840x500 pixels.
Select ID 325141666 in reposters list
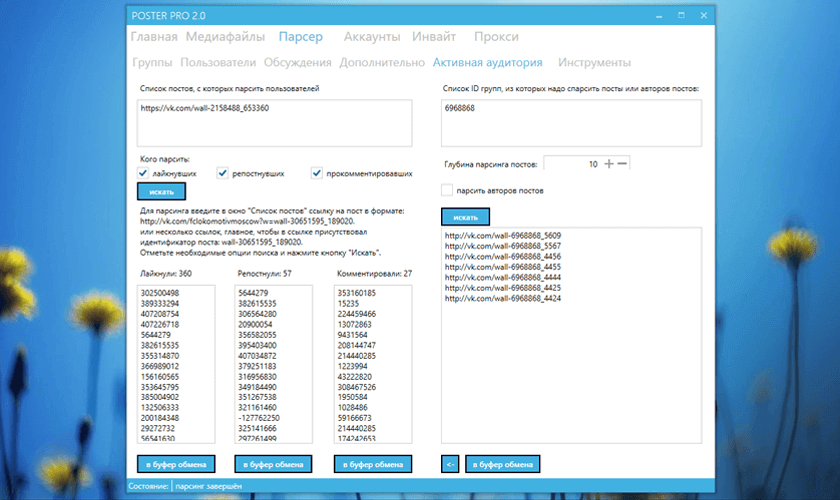pyautogui.click(x=257, y=428)
